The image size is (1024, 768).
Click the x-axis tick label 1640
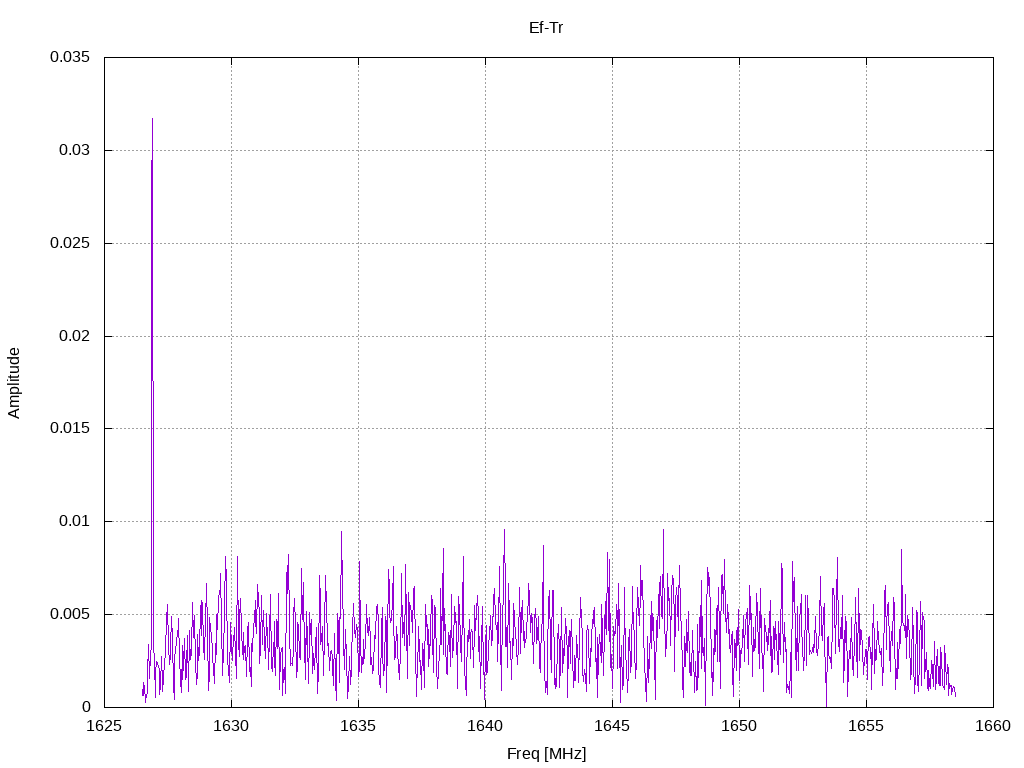485,726
